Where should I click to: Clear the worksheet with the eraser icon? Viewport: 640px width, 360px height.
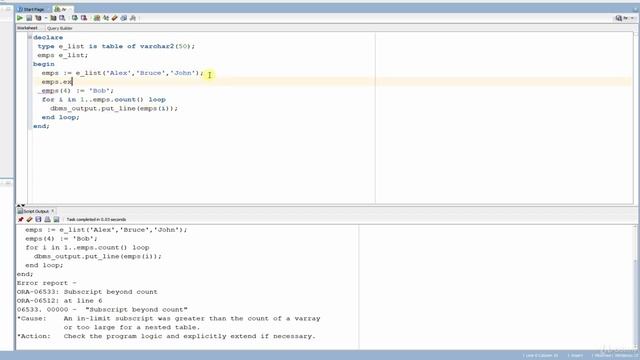(x=115, y=18)
